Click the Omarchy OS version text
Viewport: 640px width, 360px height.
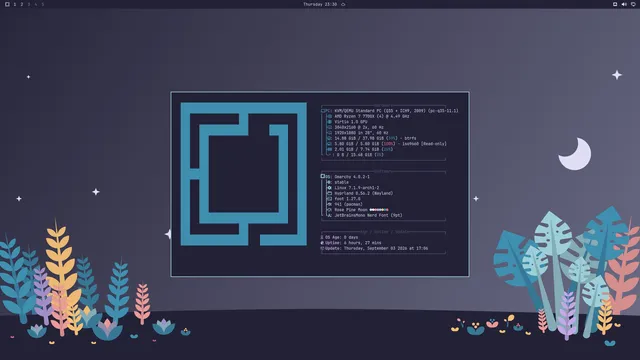coord(352,177)
